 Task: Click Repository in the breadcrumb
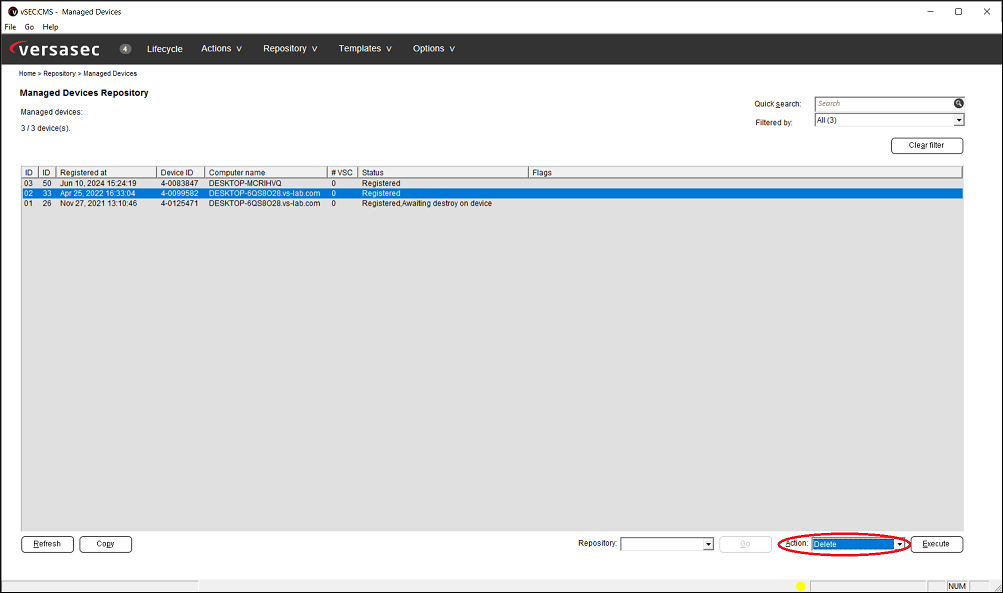(x=59, y=74)
